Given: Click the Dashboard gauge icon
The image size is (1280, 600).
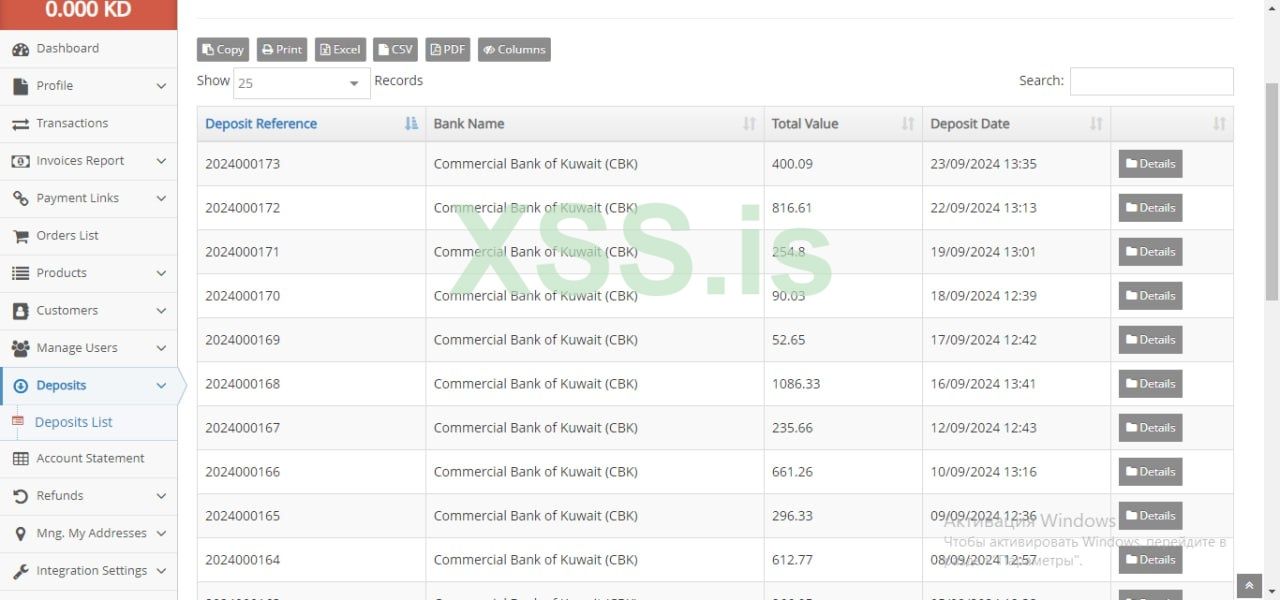Looking at the screenshot, I should click(x=20, y=49).
